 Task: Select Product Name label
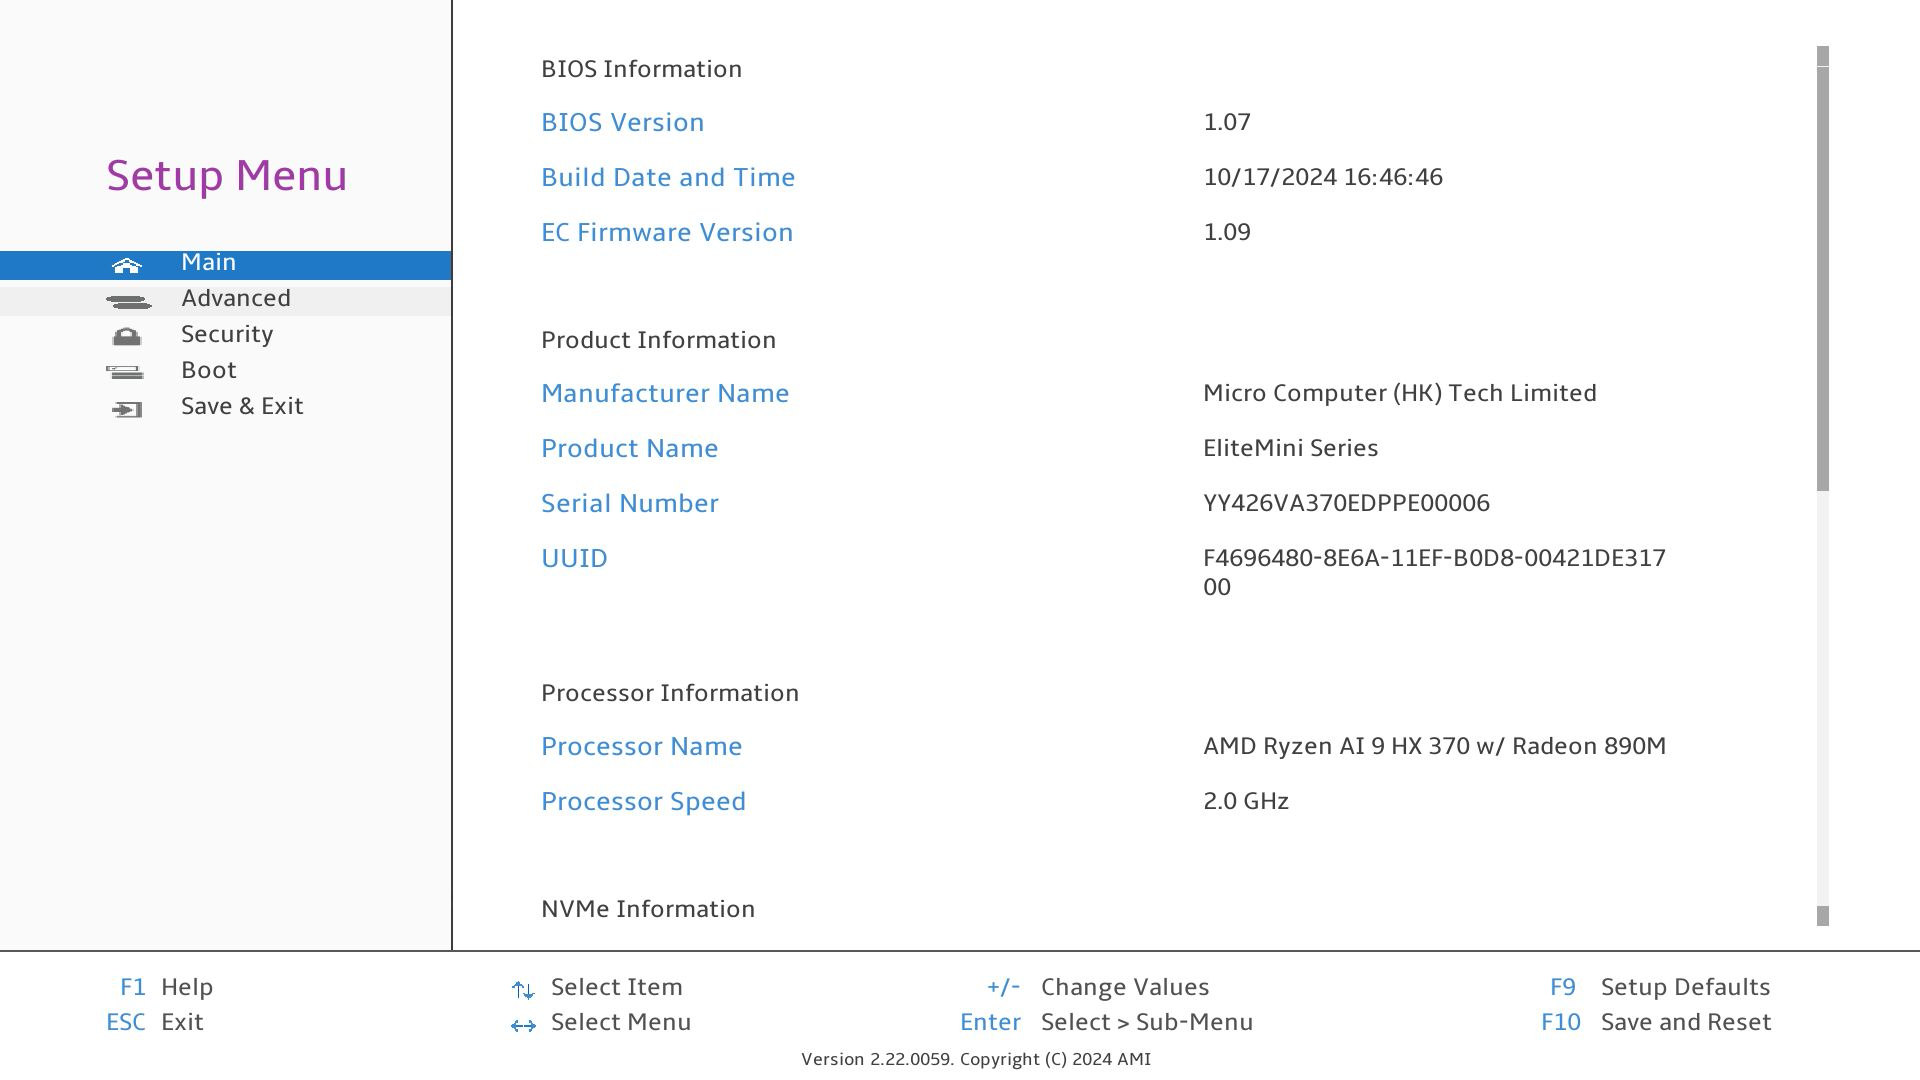click(x=629, y=448)
